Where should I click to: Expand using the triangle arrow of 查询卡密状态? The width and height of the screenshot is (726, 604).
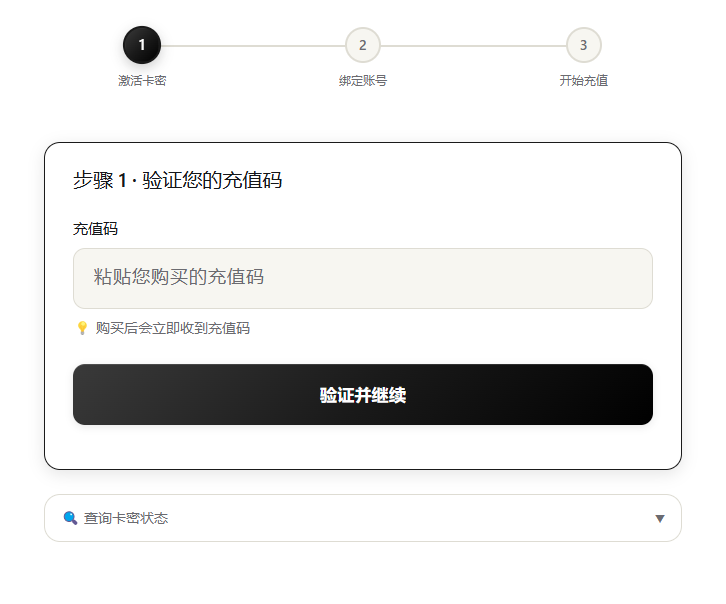coord(660,518)
